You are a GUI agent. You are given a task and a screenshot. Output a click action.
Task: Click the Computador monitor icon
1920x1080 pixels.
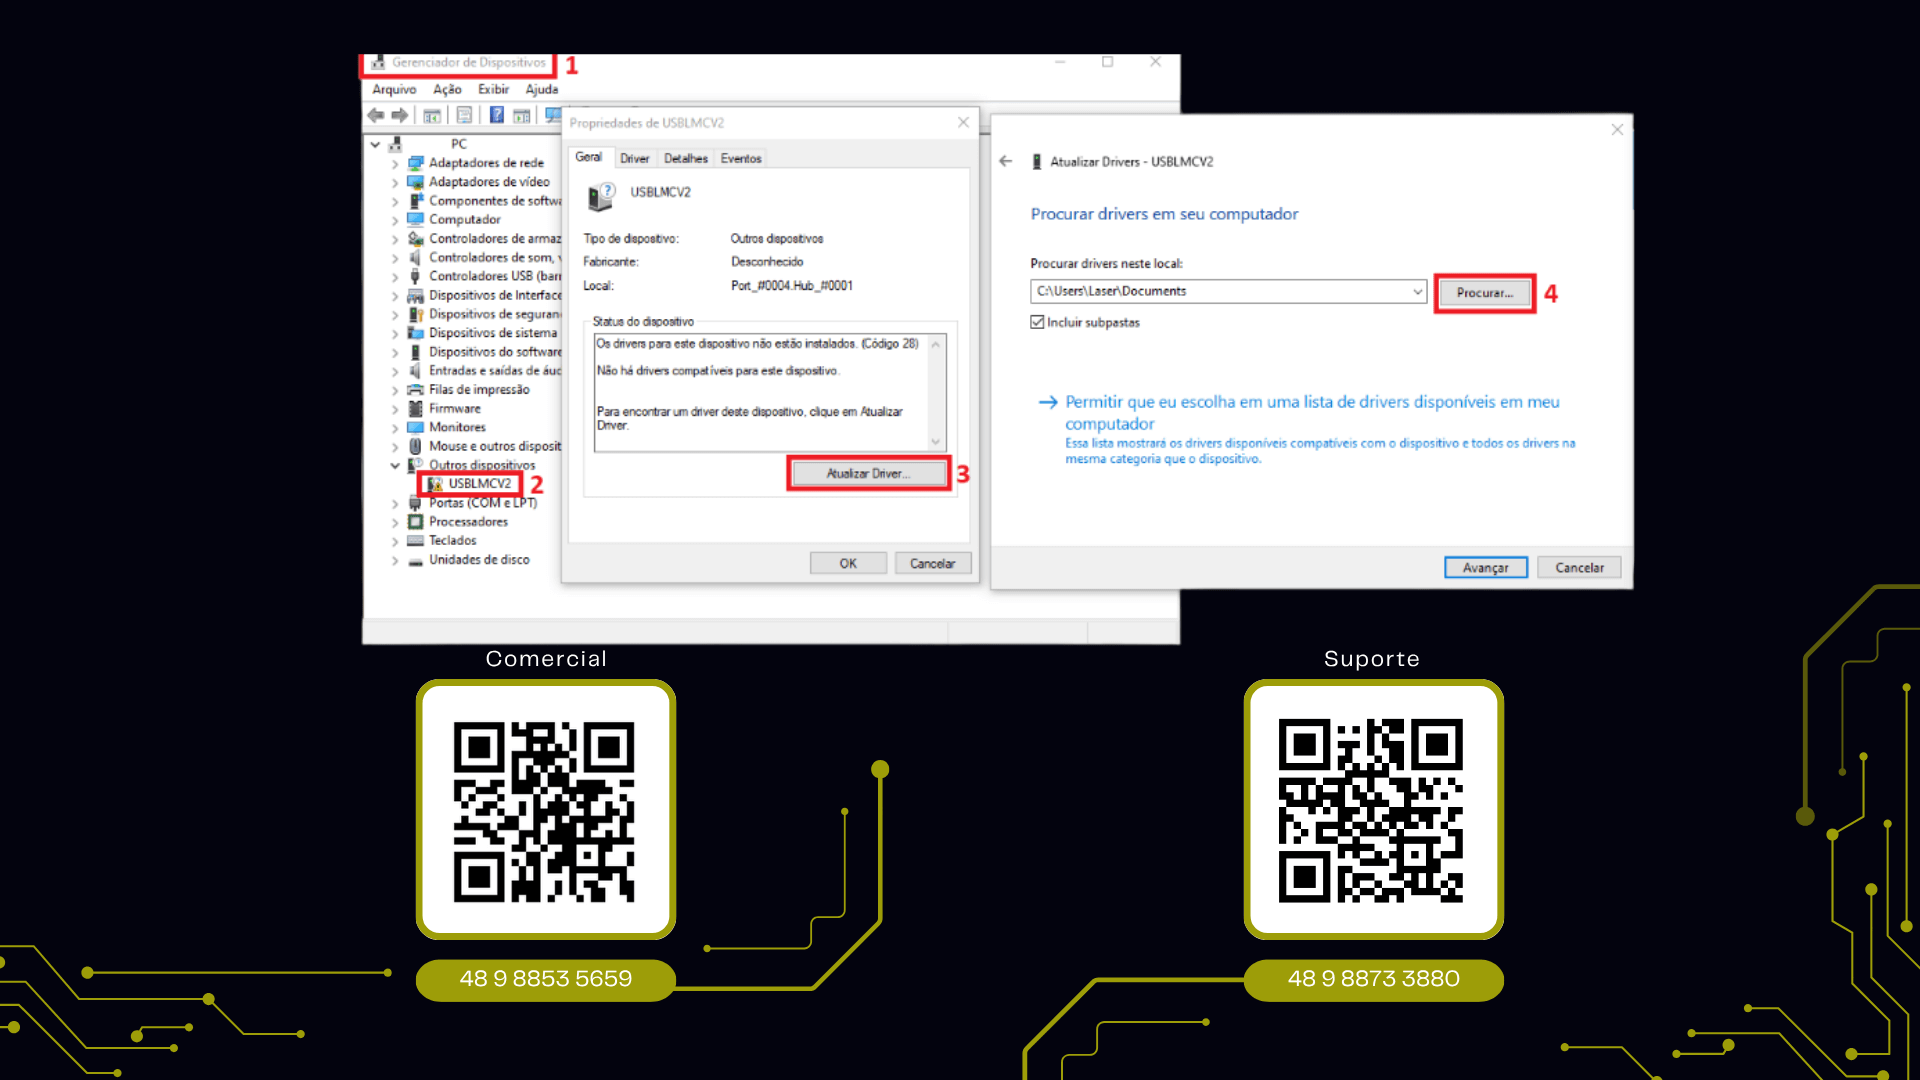click(x=416, y=220)
